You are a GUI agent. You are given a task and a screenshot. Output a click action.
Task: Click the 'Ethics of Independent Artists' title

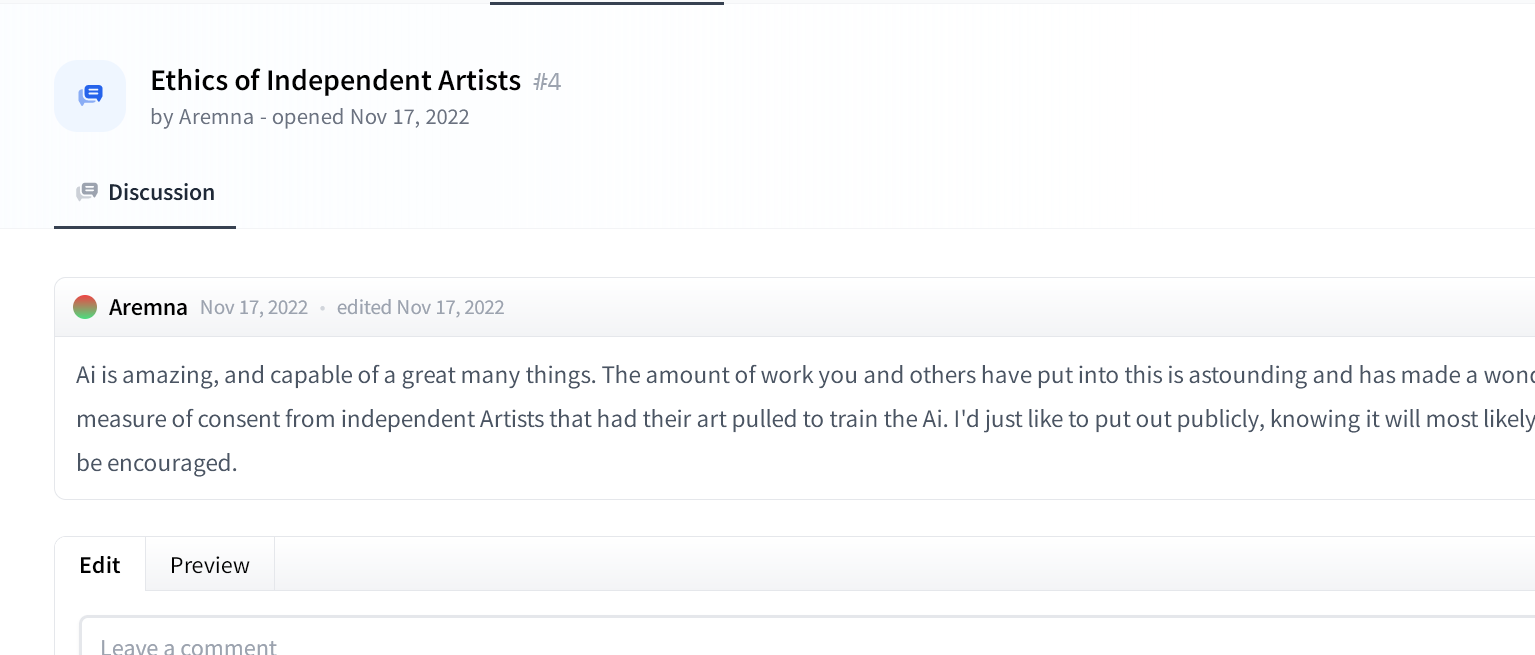(x=336, y=80)
